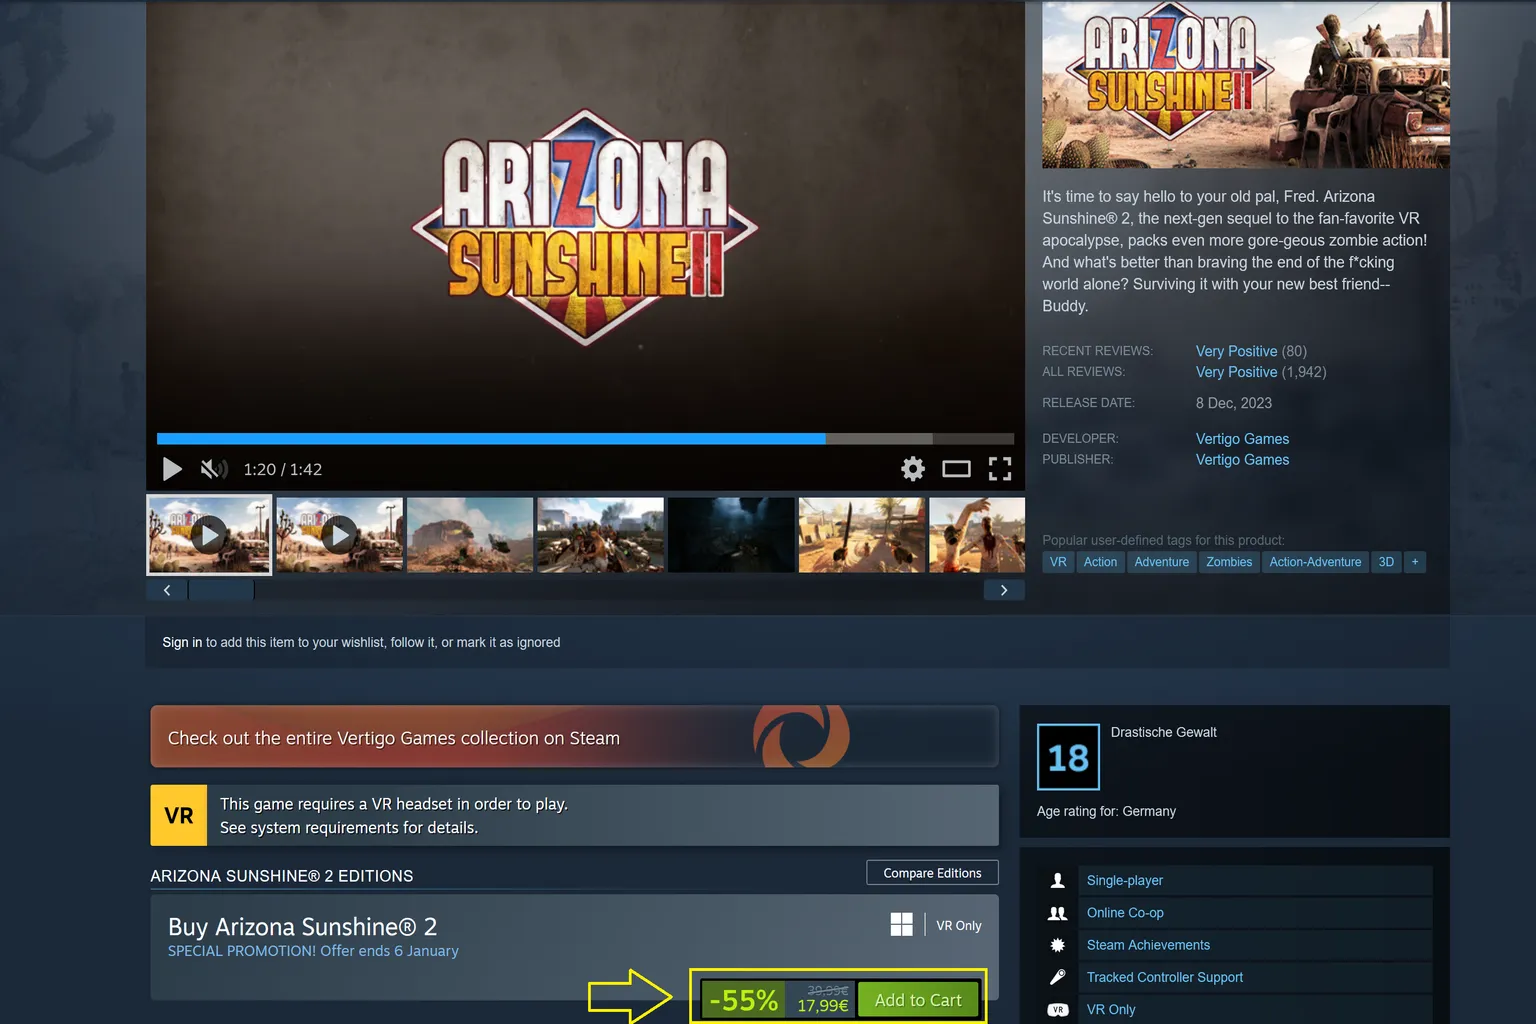Click the Steam Achievements star icon

[1057, 945]
